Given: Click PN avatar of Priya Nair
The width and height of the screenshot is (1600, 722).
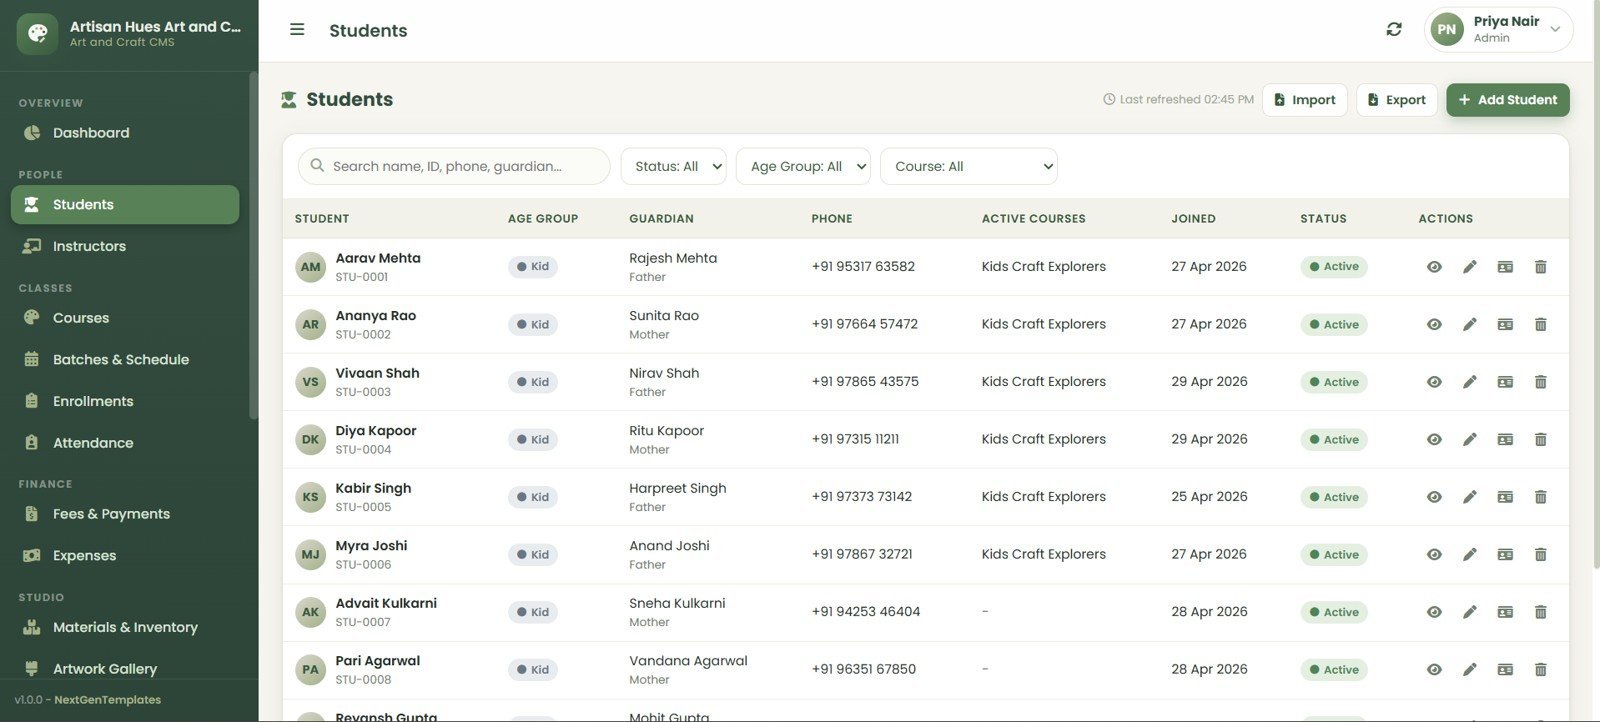Looking at the screenshot, I should [x=1447, y=30].
